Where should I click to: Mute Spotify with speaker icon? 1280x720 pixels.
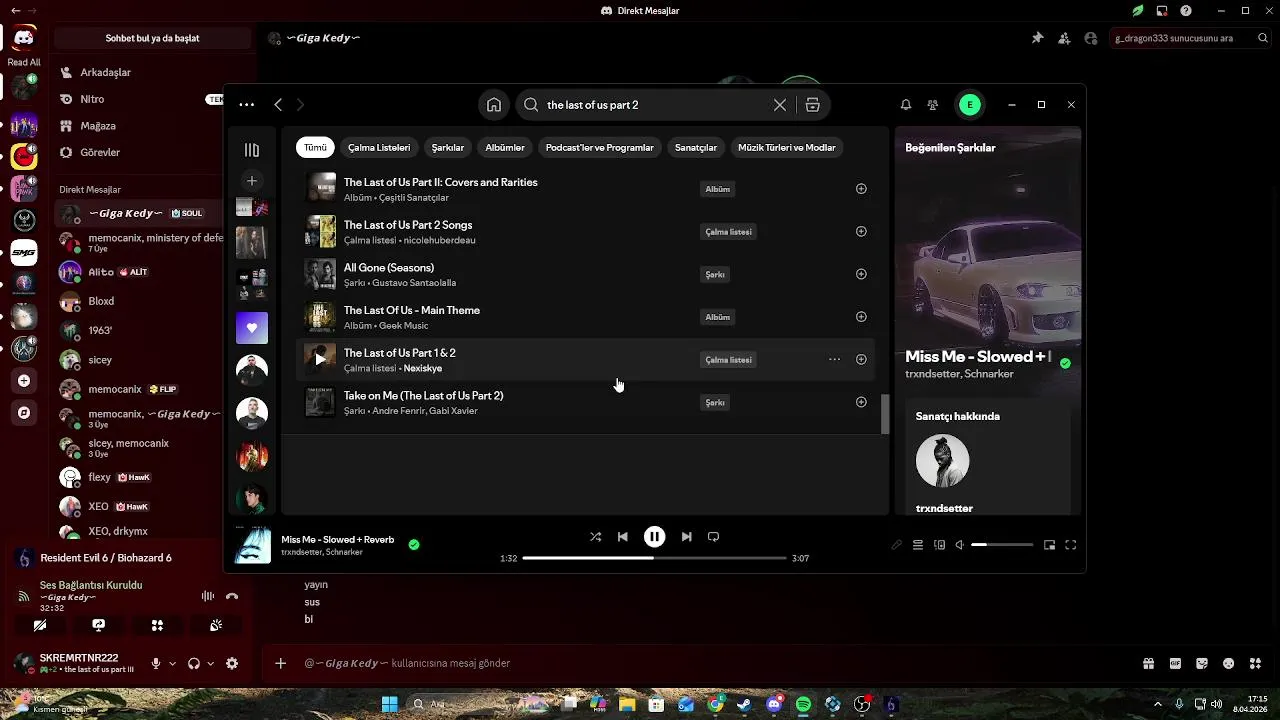(x=960, y=545)
